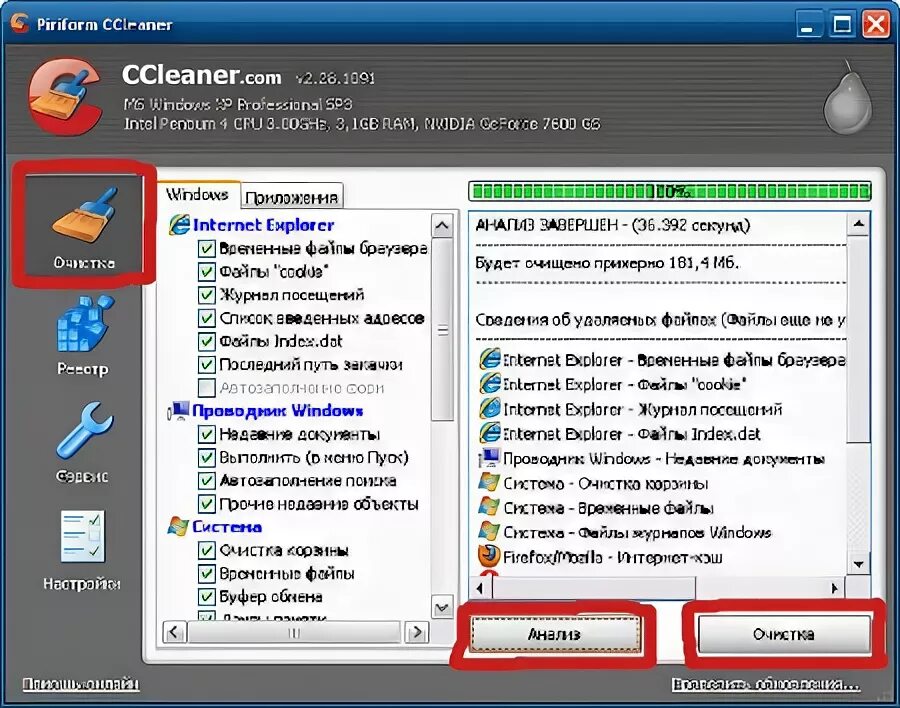The height and width of the screenshot is (708, 900).
Task: Click the Анализ button
Action: [x=554, y=635]
